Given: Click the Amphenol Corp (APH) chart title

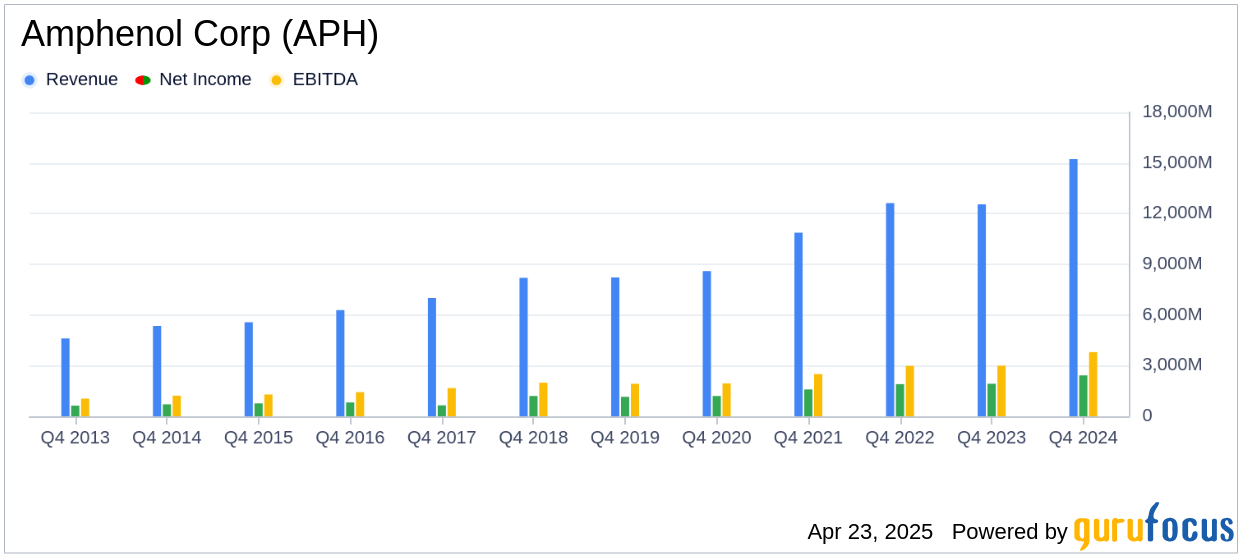Looking at the screenshot, I should [x=200, y=35].
